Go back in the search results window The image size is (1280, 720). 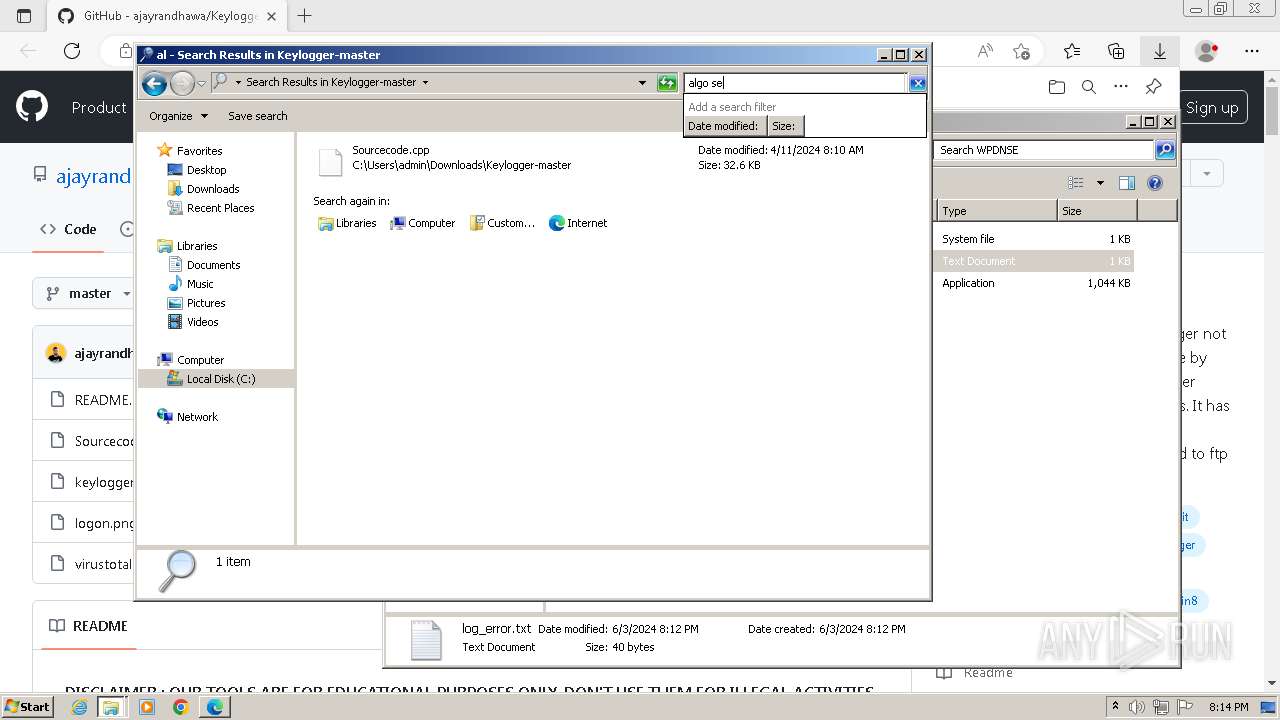click(x=154, y=83)
